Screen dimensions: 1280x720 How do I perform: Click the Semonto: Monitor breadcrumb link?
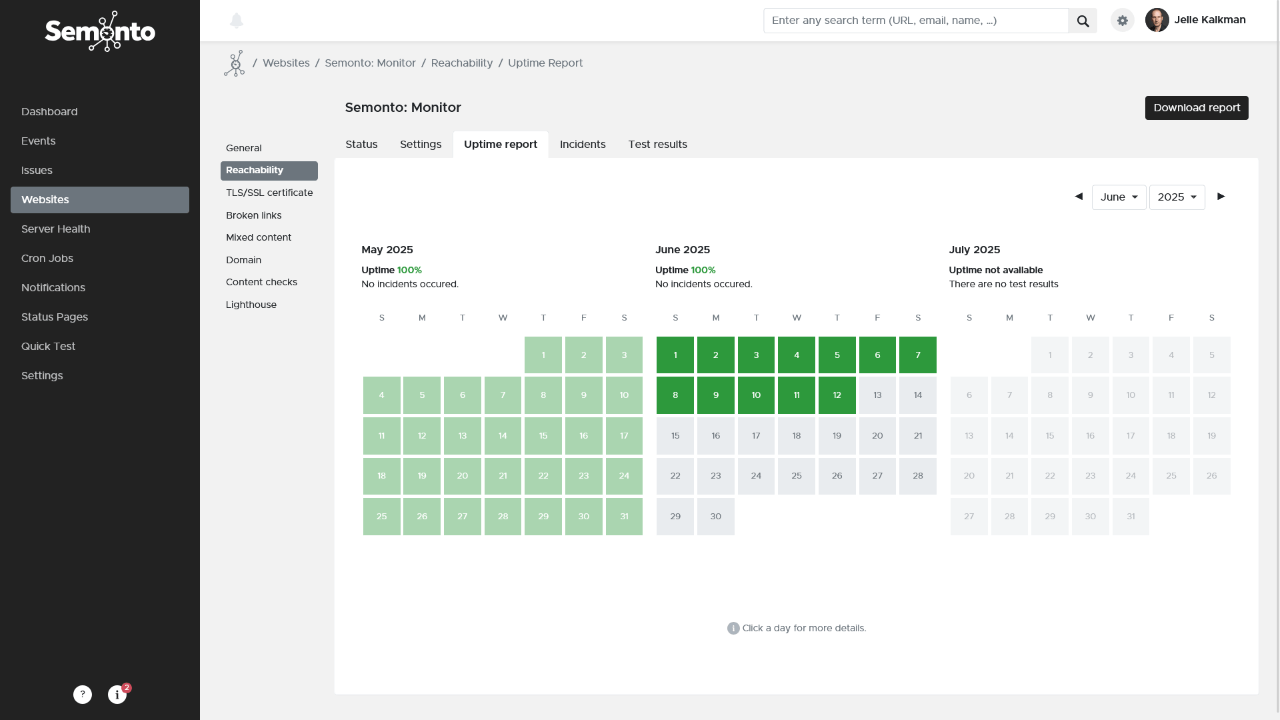click(x=370, y=63)
